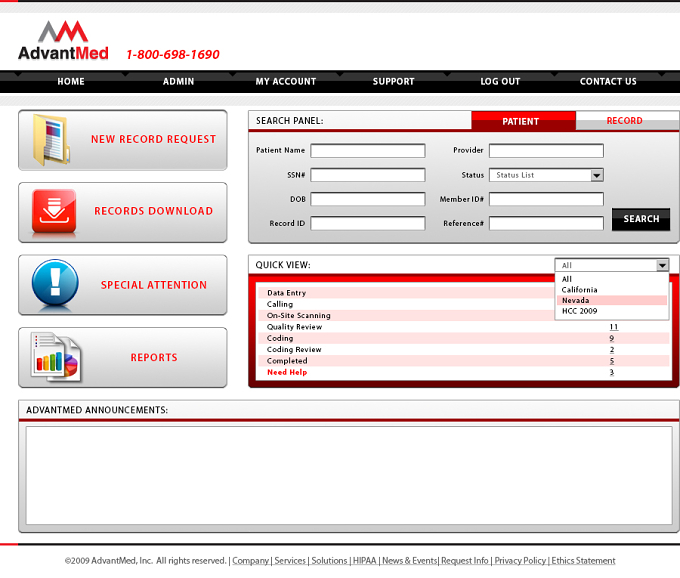Focus the Provider input field
This screenshot has width=680, height=578.
tap(546, 151)
